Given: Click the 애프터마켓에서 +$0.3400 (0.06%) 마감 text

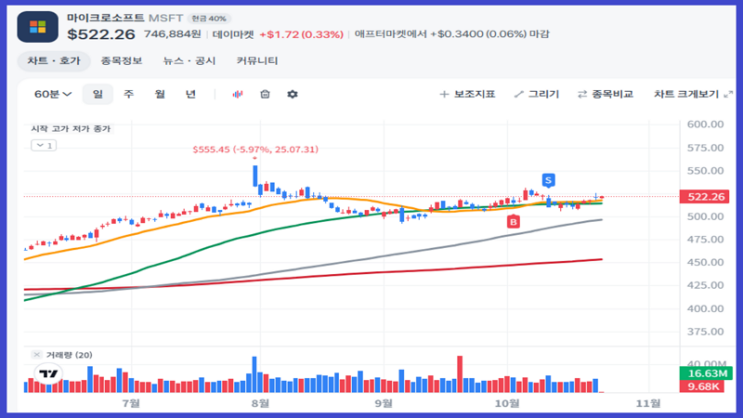Looking at the screenshot, I should pos(452,34).
